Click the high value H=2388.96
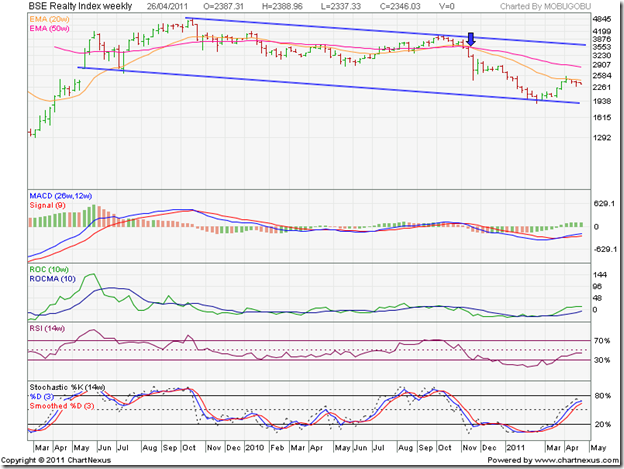This screenshot has height=469, width=624. click(x=282, y=6)
